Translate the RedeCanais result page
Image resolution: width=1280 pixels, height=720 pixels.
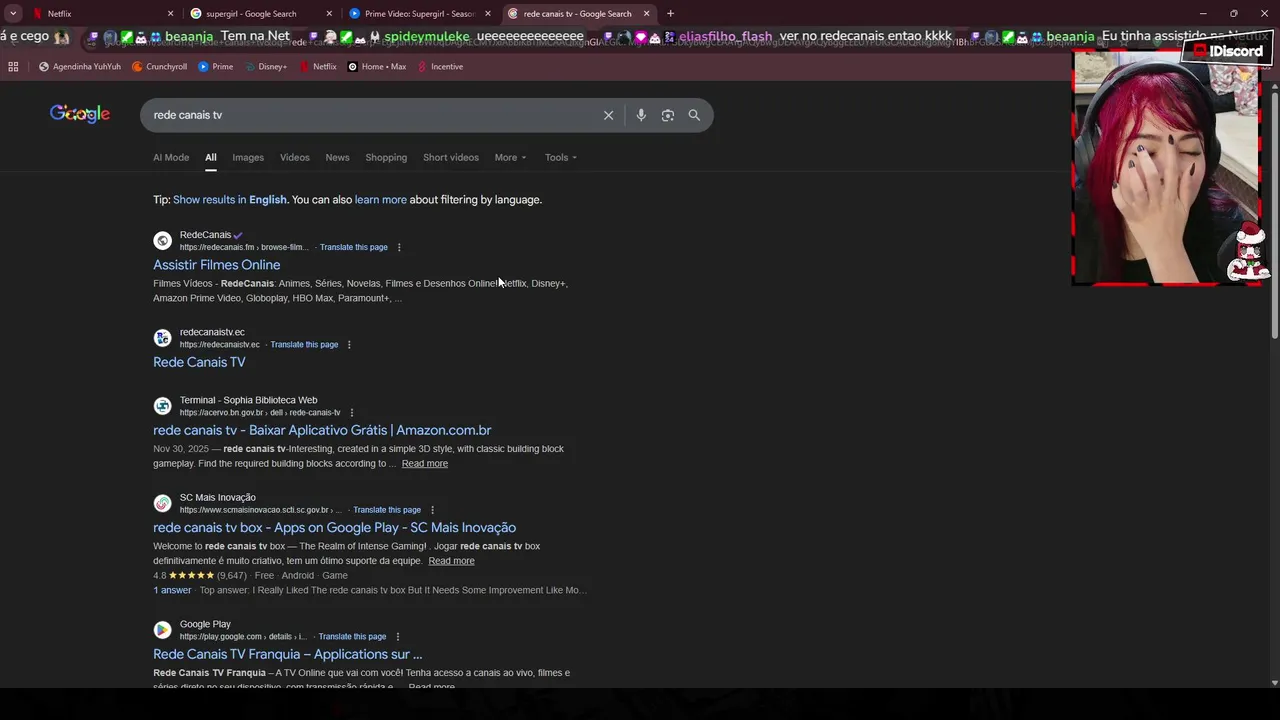(x=354, y=248)
